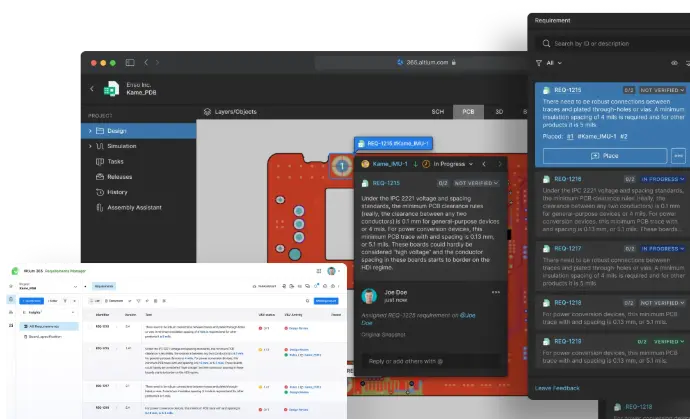Open the Layers/Objects panel
The image size is (690, 419).
coord(230,112)
